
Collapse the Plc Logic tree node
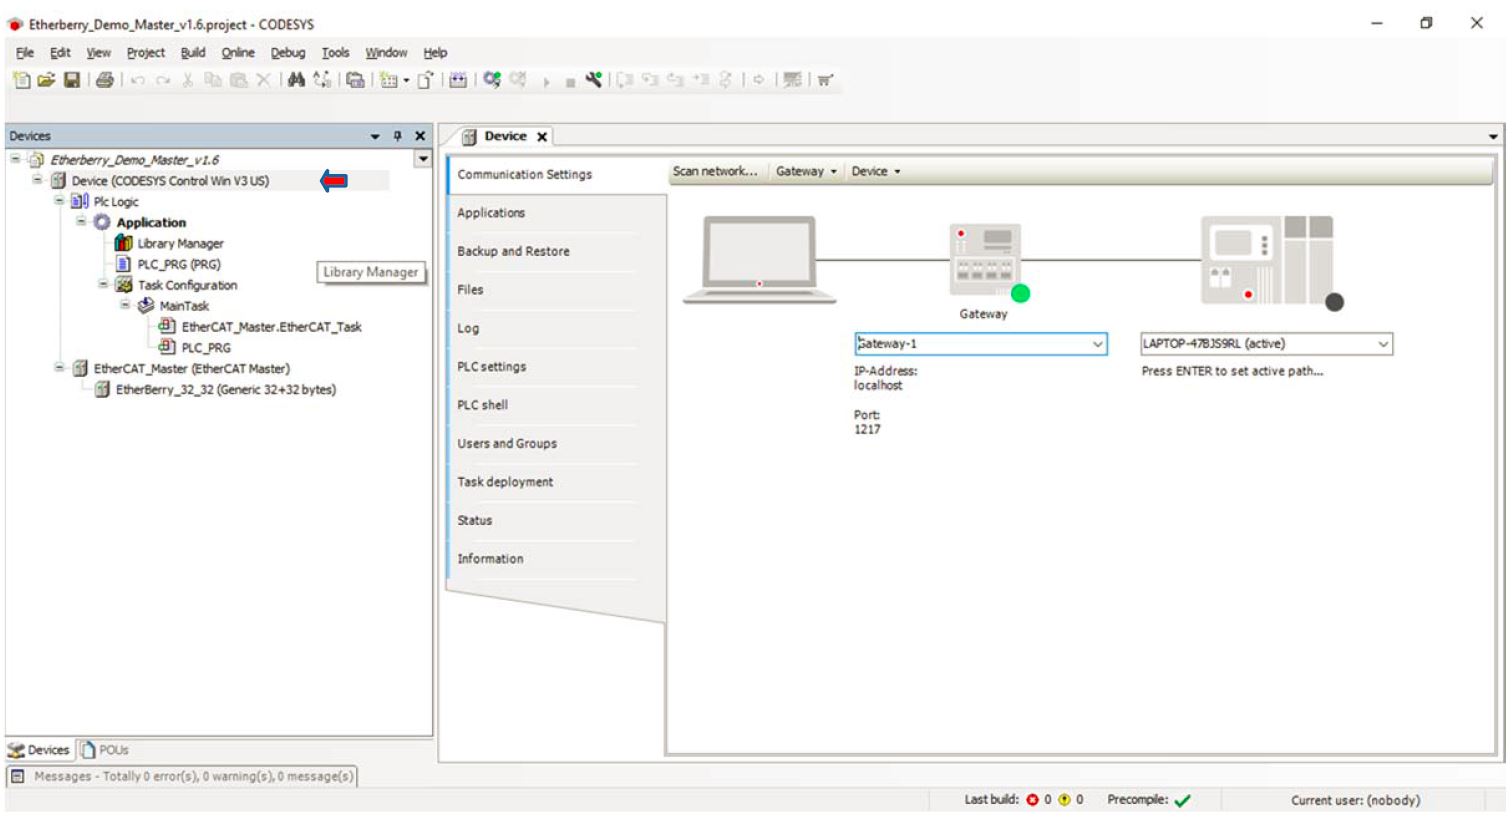tap(60, 201)
